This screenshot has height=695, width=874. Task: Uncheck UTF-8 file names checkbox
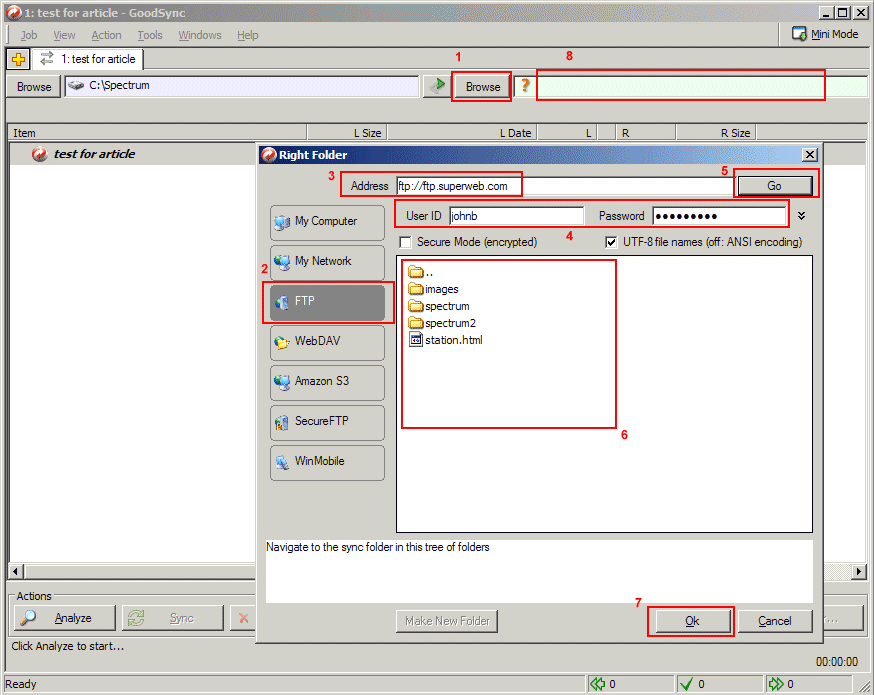point(611,242)
